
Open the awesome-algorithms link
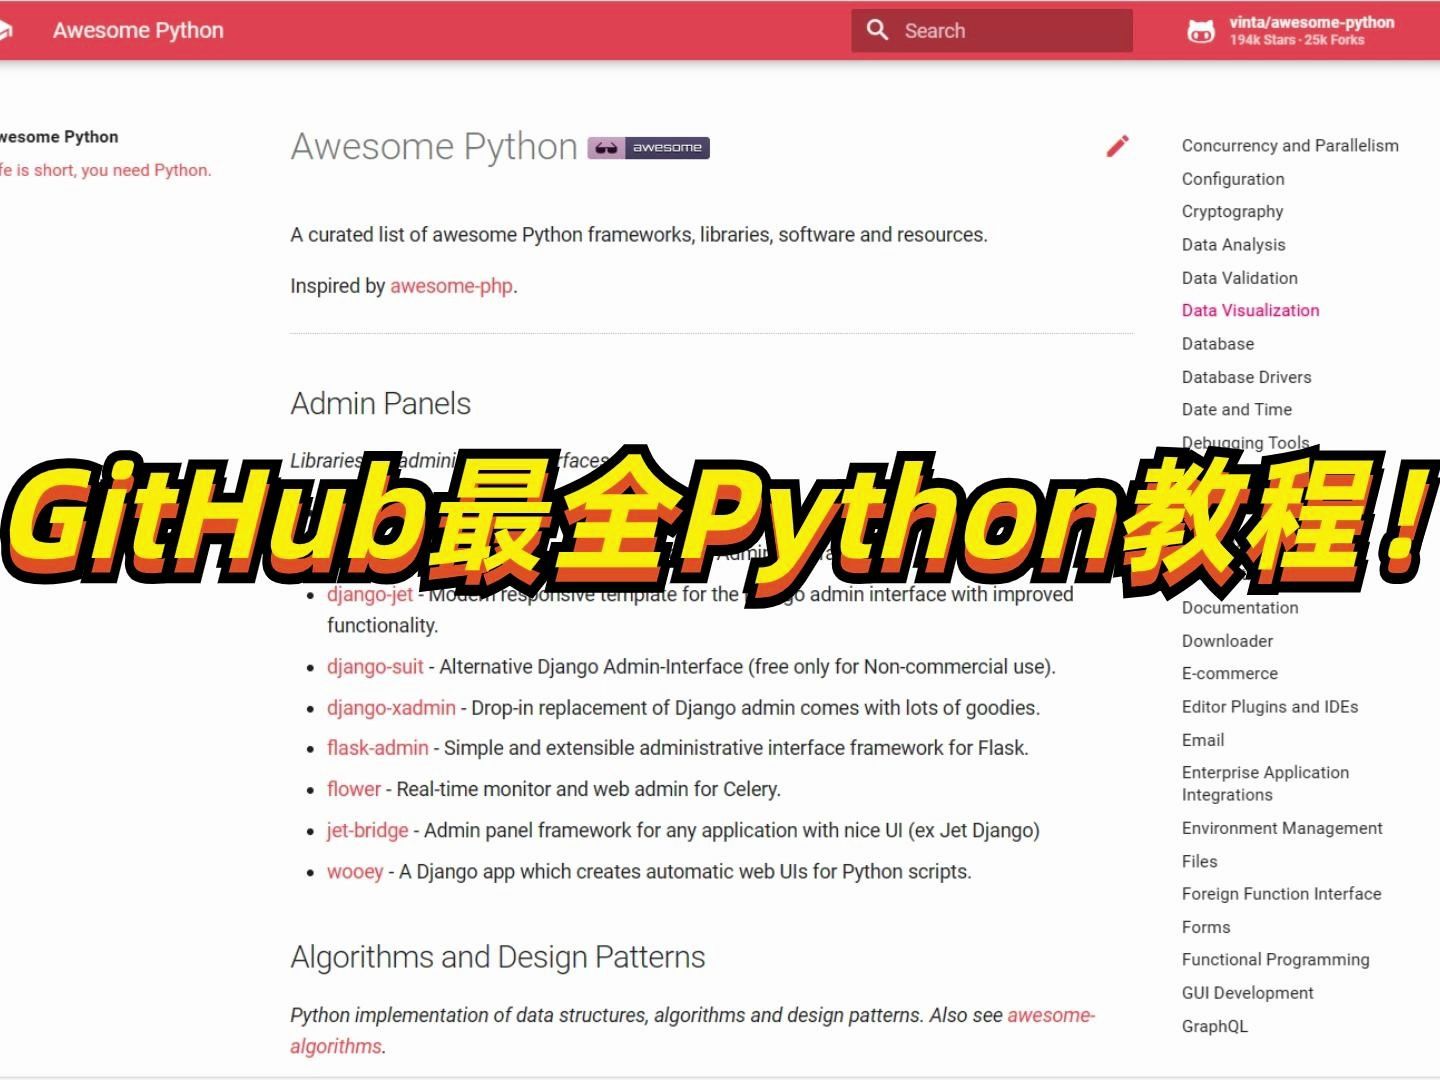pos(692,1030)
